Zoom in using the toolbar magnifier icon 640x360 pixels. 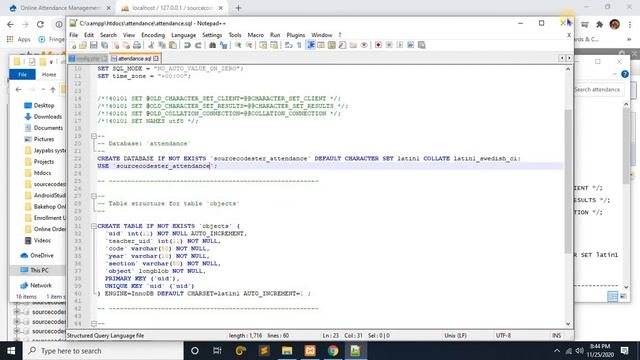pos(238,45)
